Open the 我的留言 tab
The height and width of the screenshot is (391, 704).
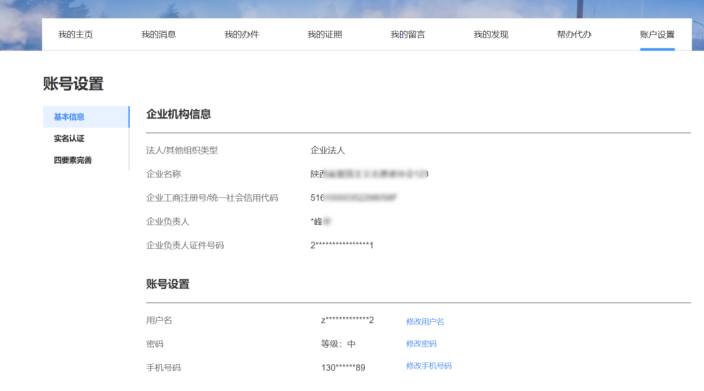tap(408, 35)
